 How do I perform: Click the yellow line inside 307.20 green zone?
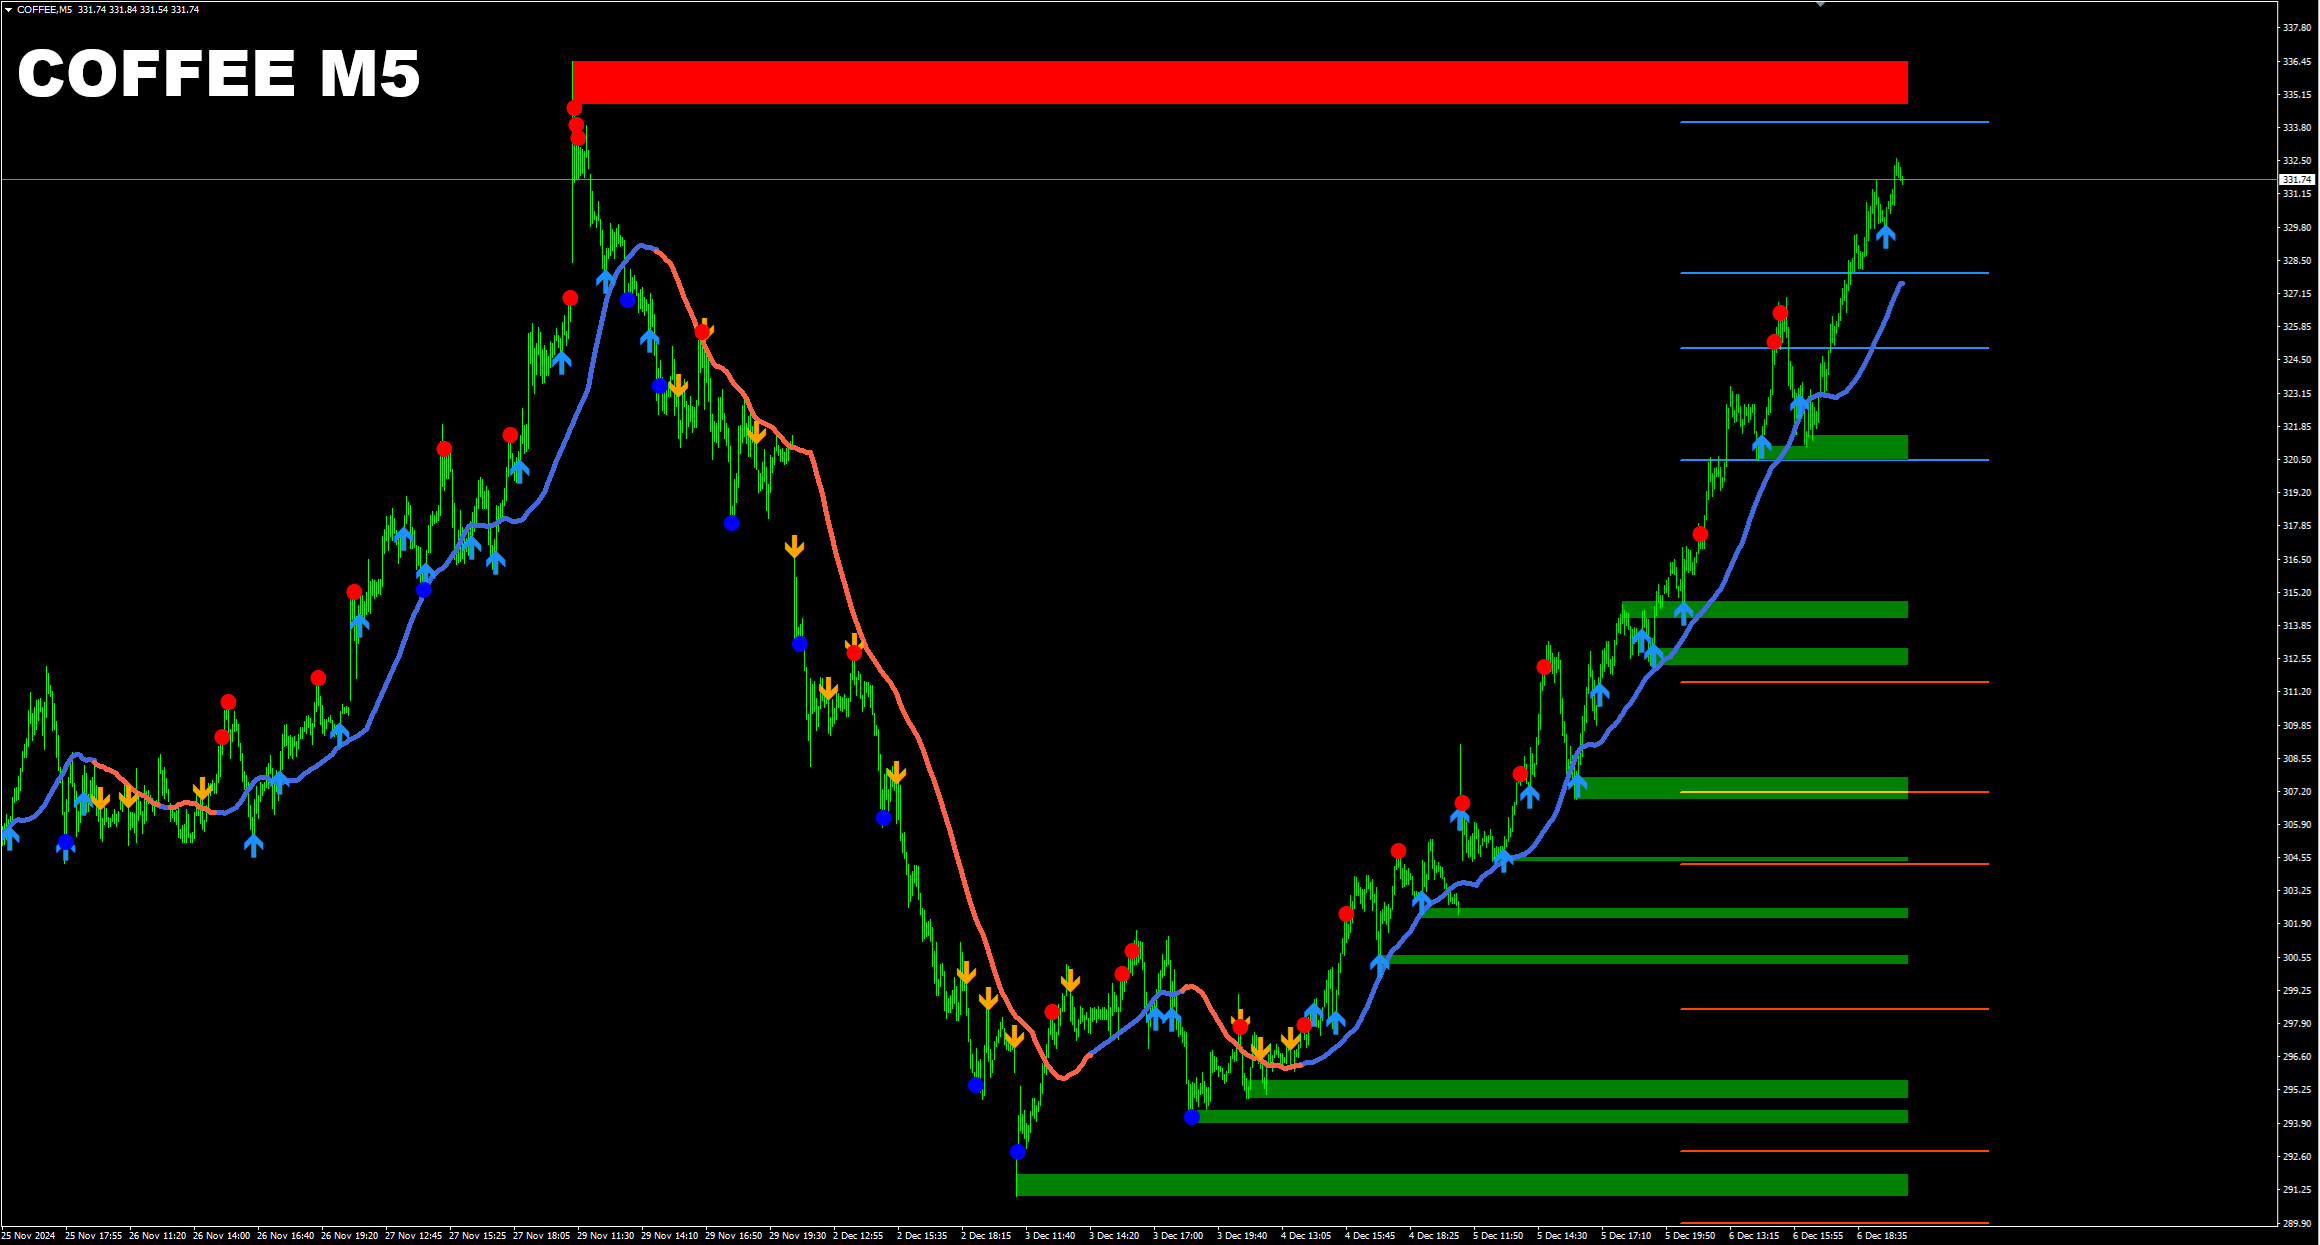pos(1790,792)
